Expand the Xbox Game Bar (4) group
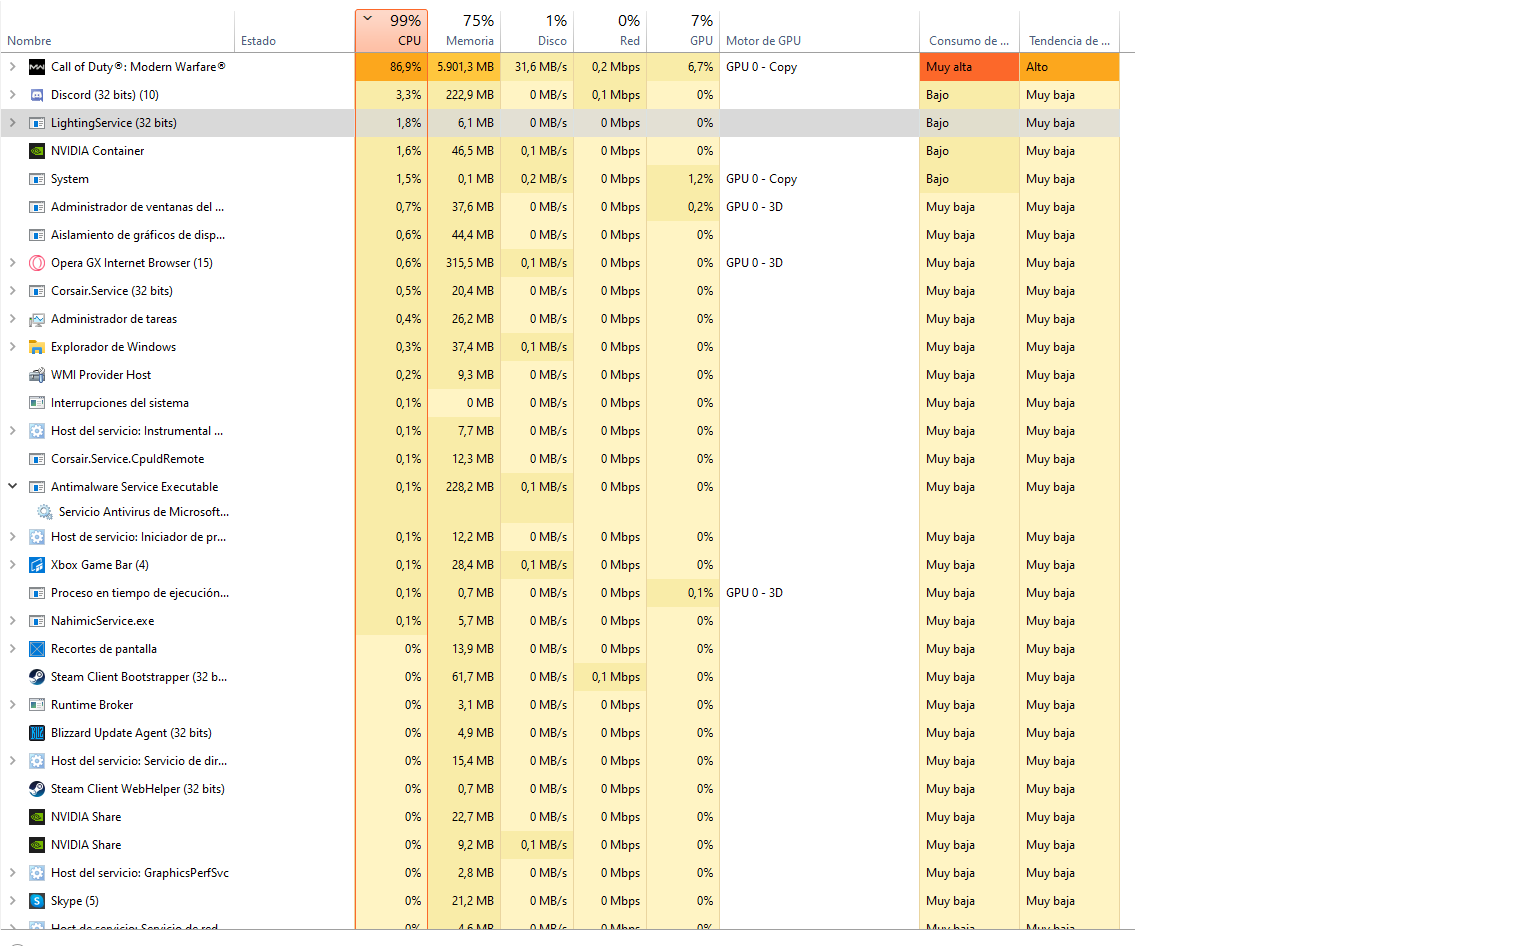 point(13,565)
